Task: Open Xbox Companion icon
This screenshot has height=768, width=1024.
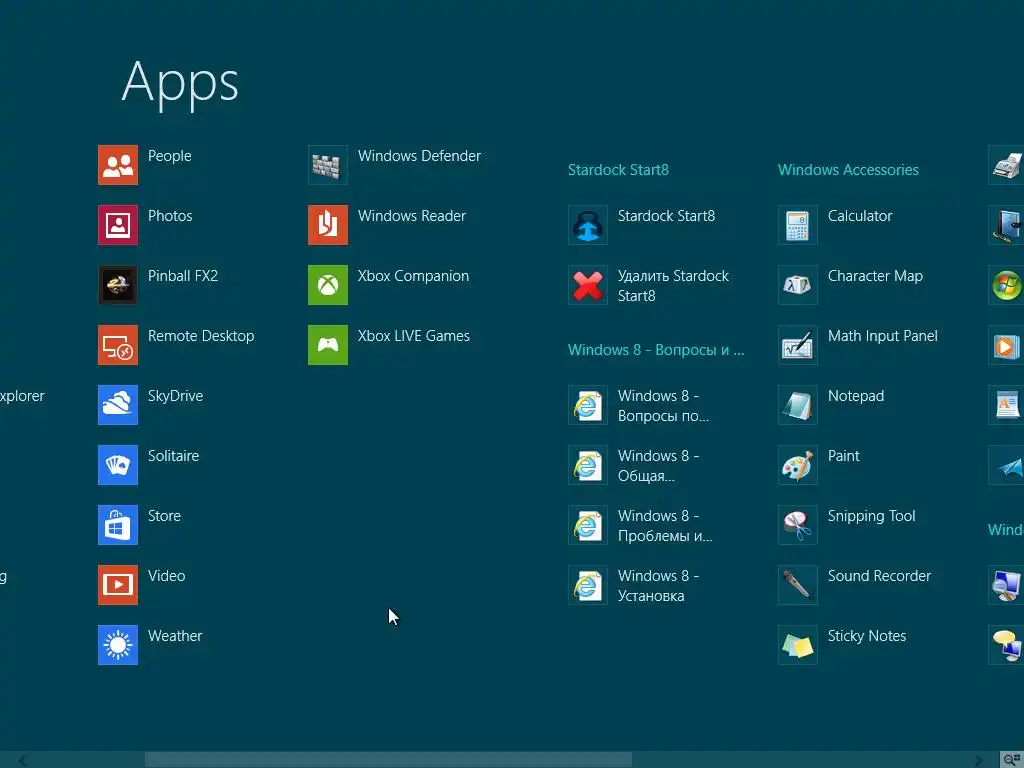Action: pos(328,285)
